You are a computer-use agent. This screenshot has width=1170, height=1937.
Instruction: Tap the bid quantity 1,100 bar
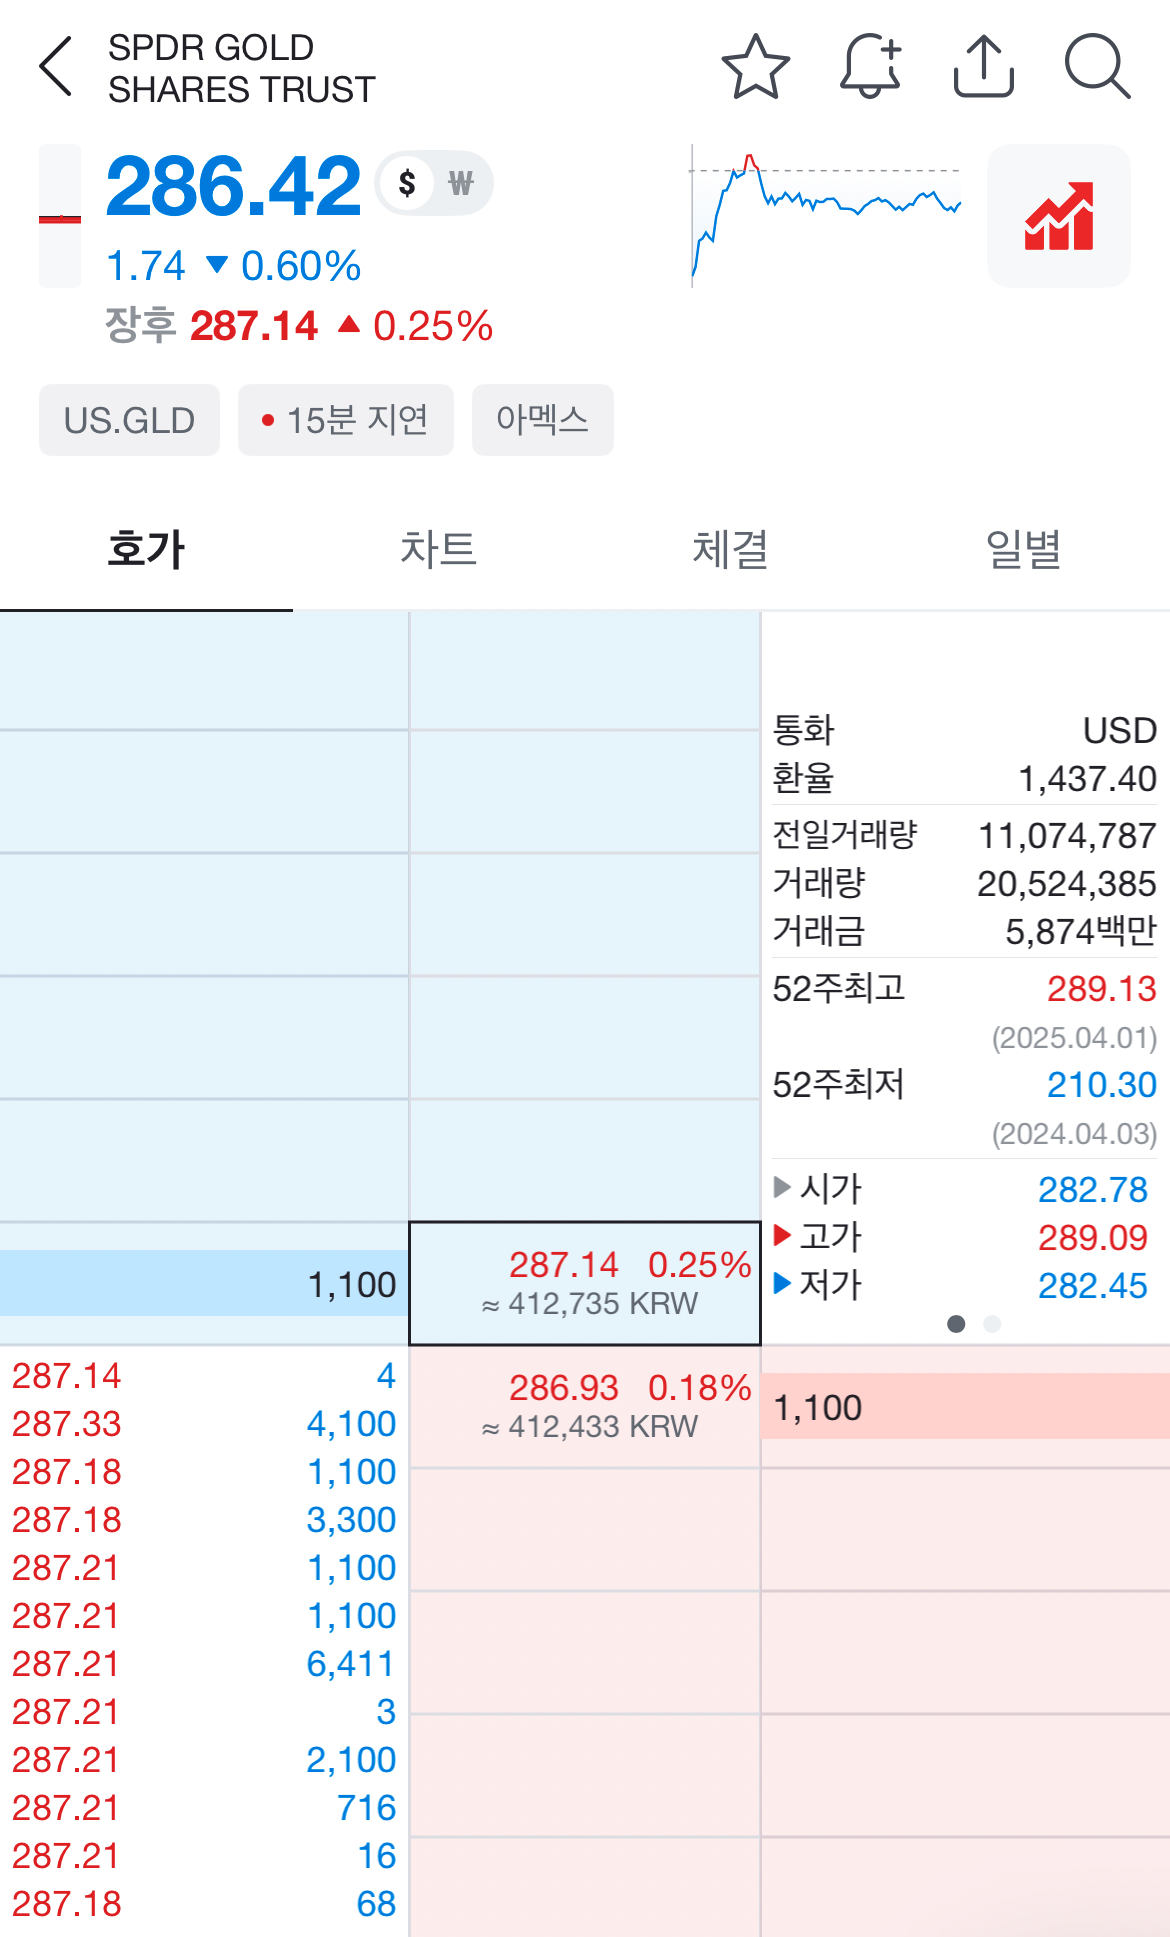click(965, 1406)
